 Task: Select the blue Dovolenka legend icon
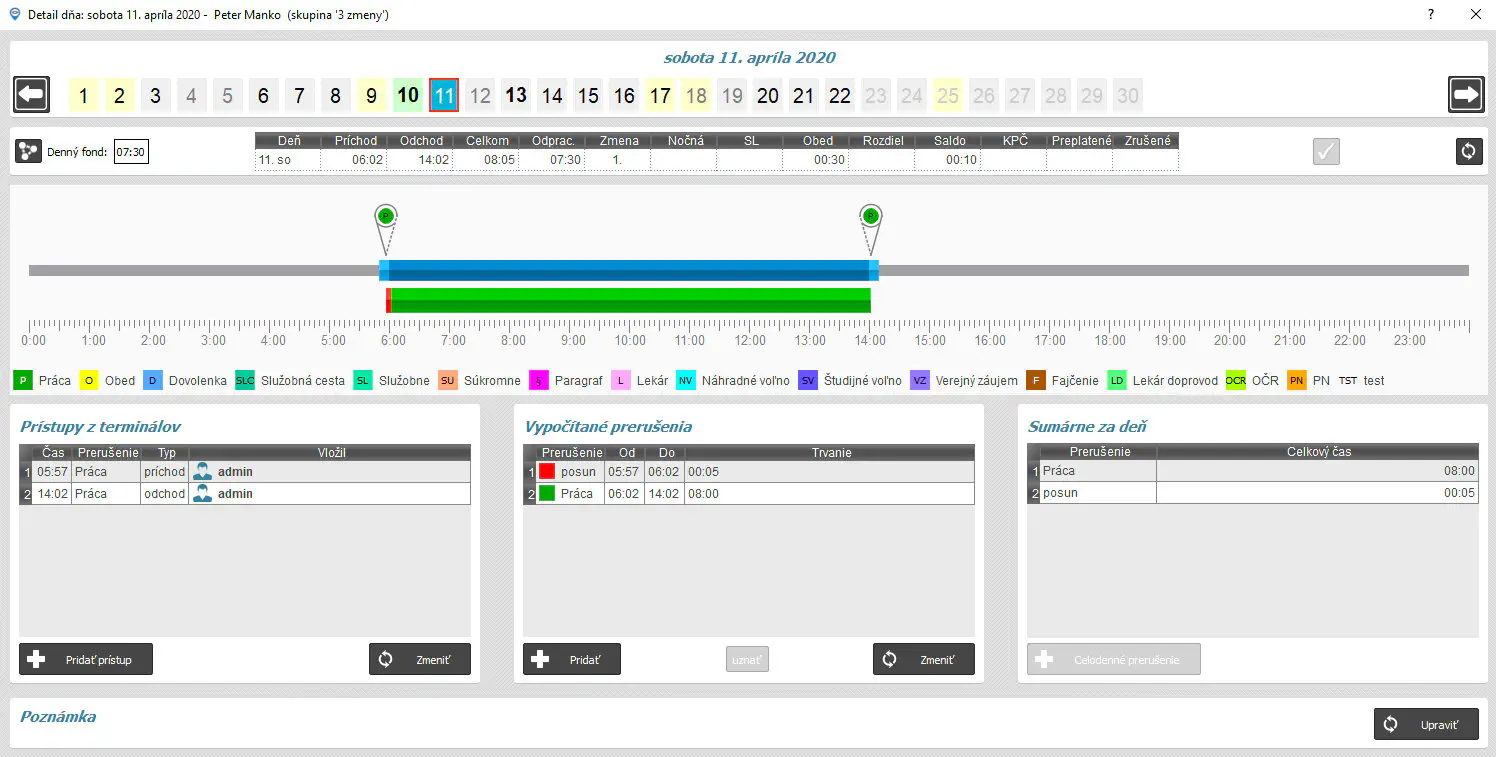click(x=153, y=380)
